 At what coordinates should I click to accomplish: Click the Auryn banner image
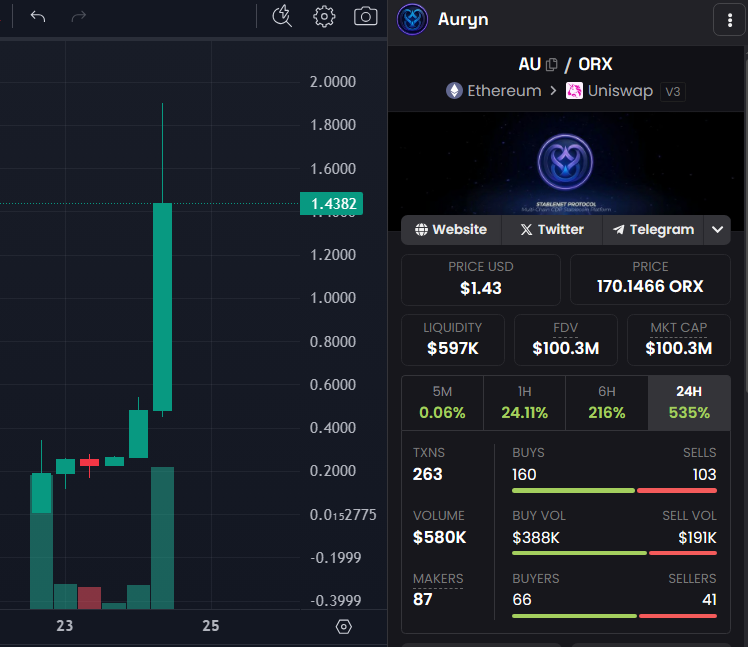[566, 163]
